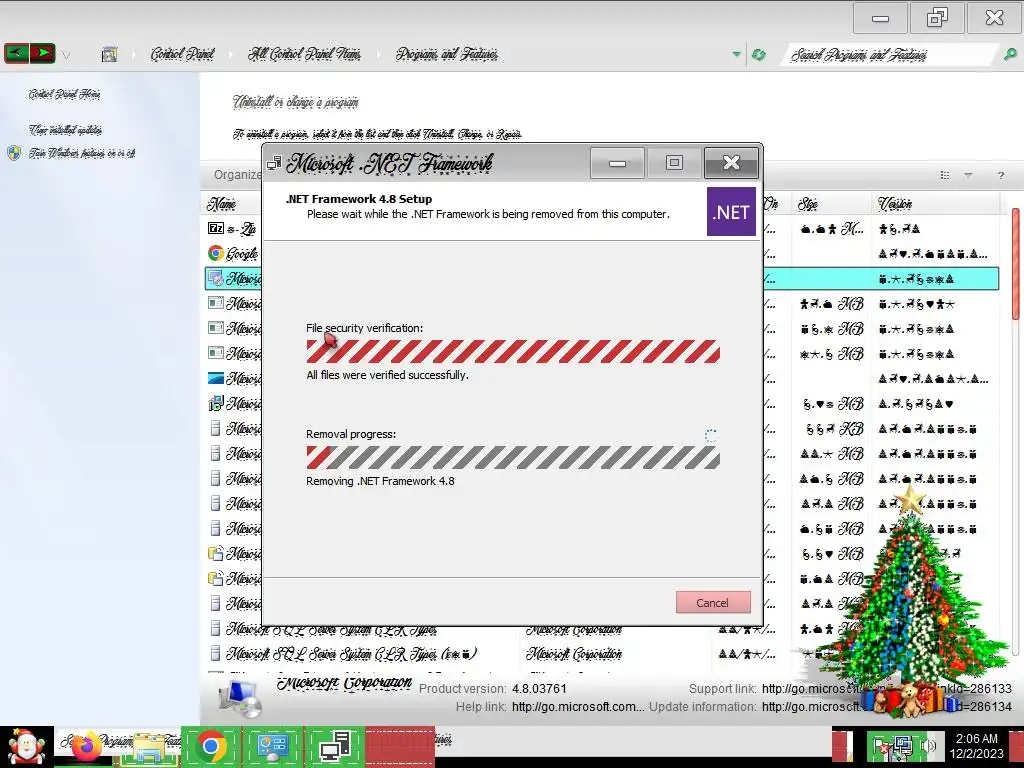Refresh the Programs and Features view

point(759,55)
